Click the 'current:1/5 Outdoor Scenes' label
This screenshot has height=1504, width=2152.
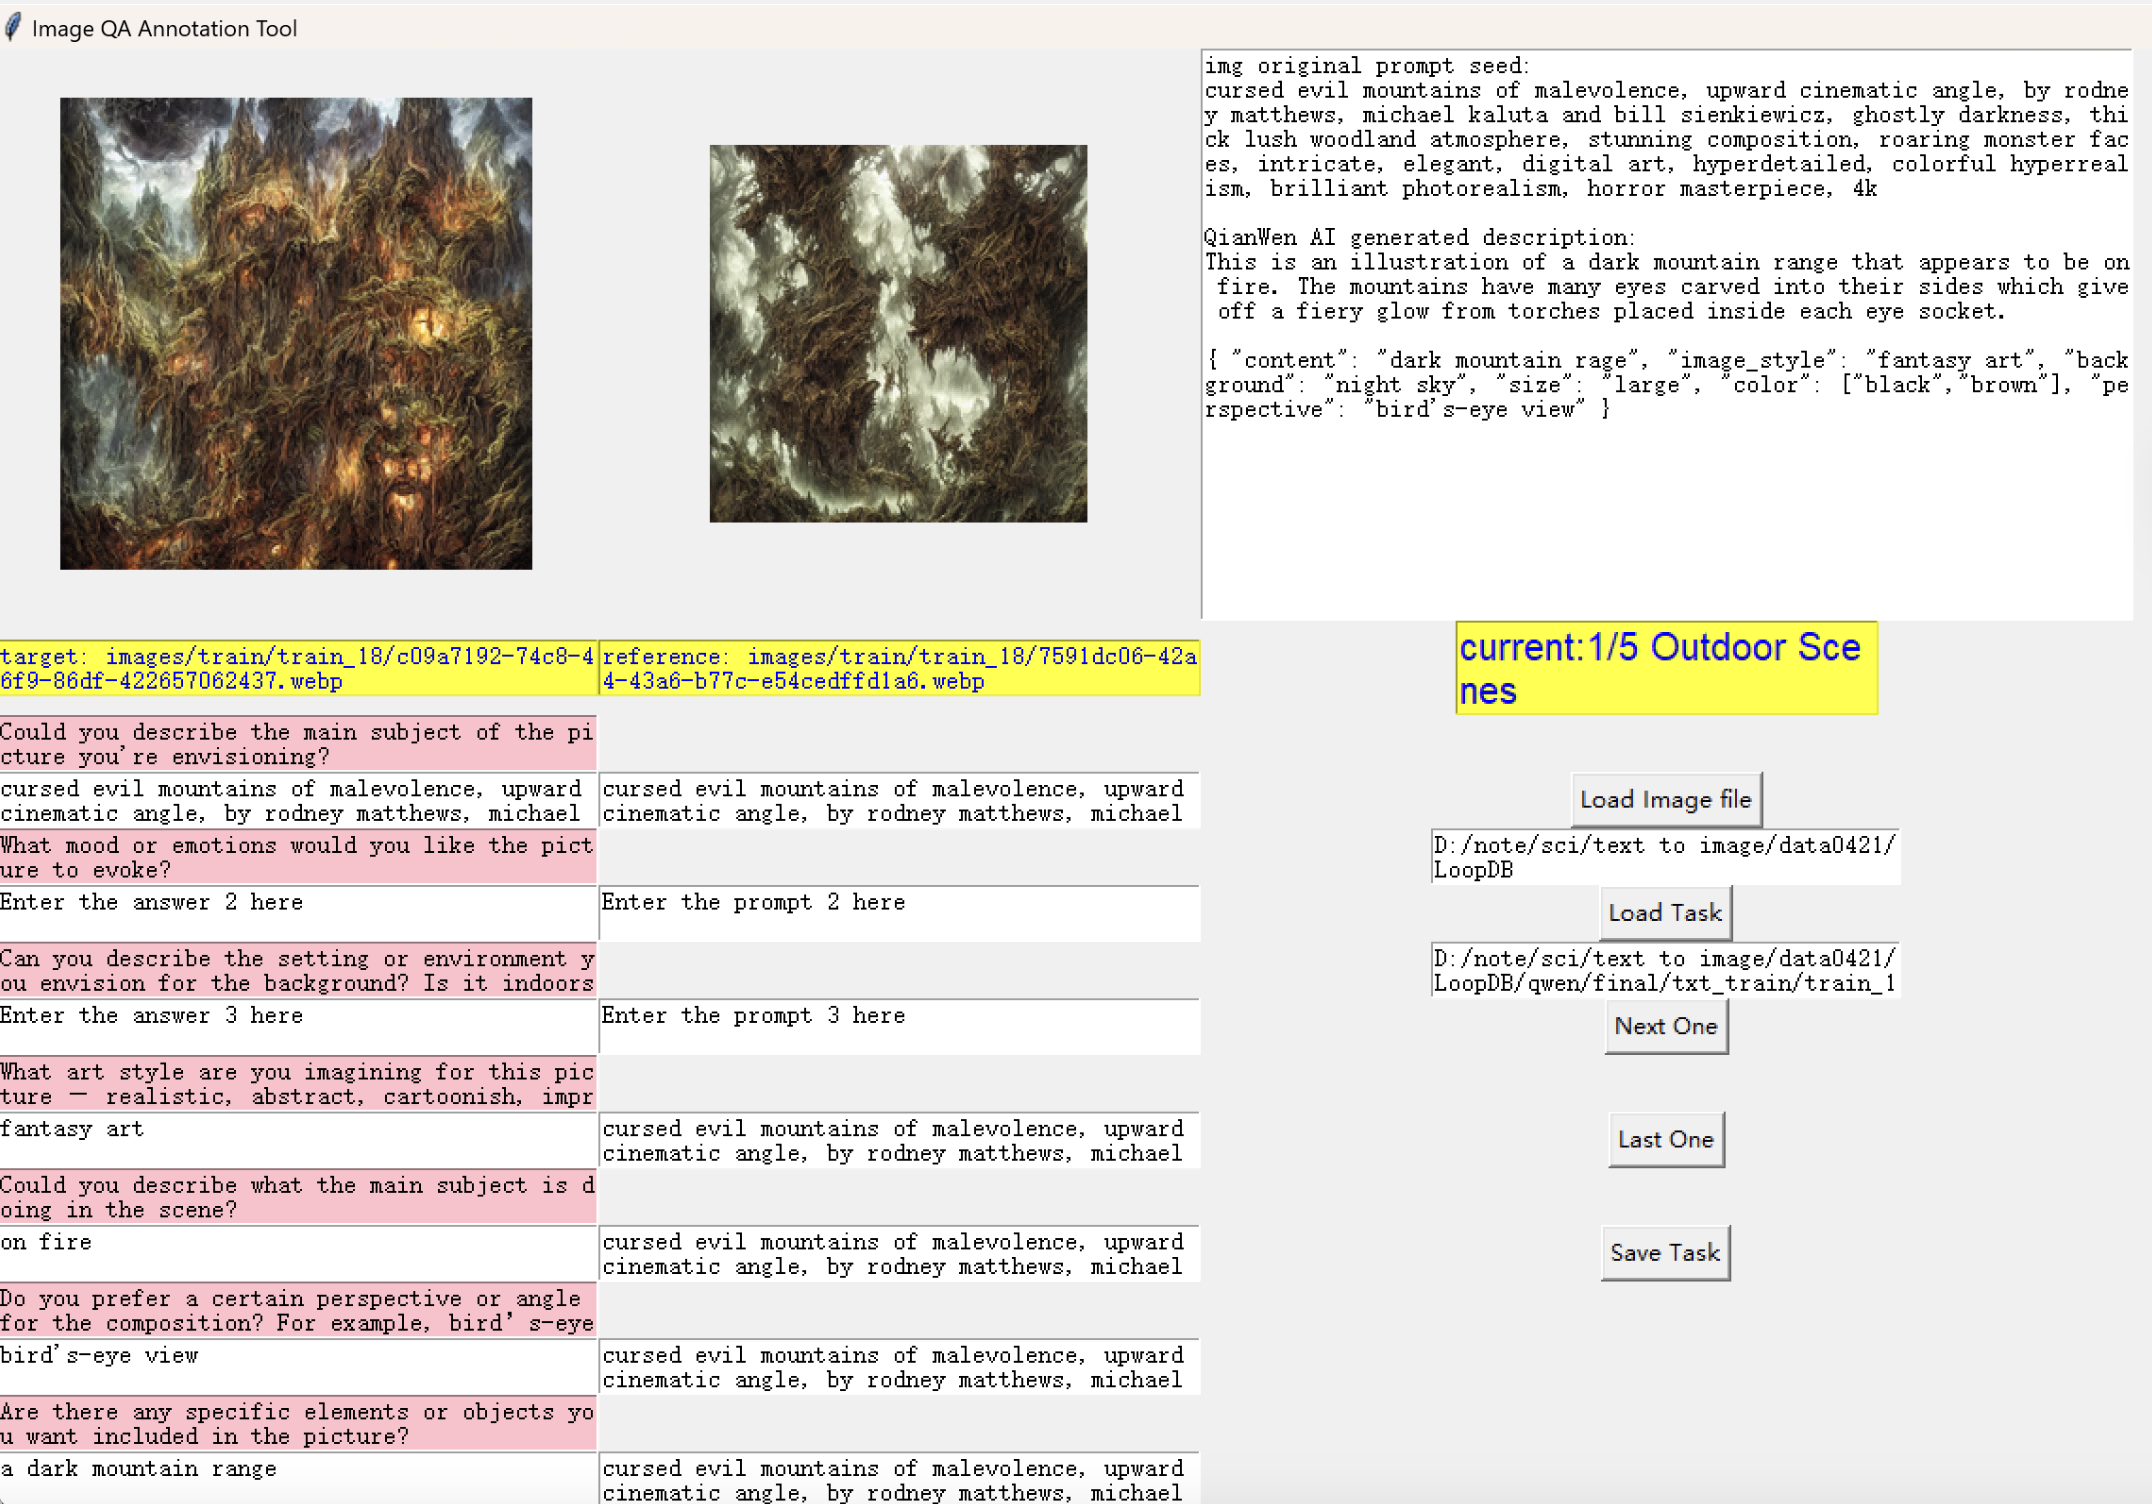tap(1666, 668)
